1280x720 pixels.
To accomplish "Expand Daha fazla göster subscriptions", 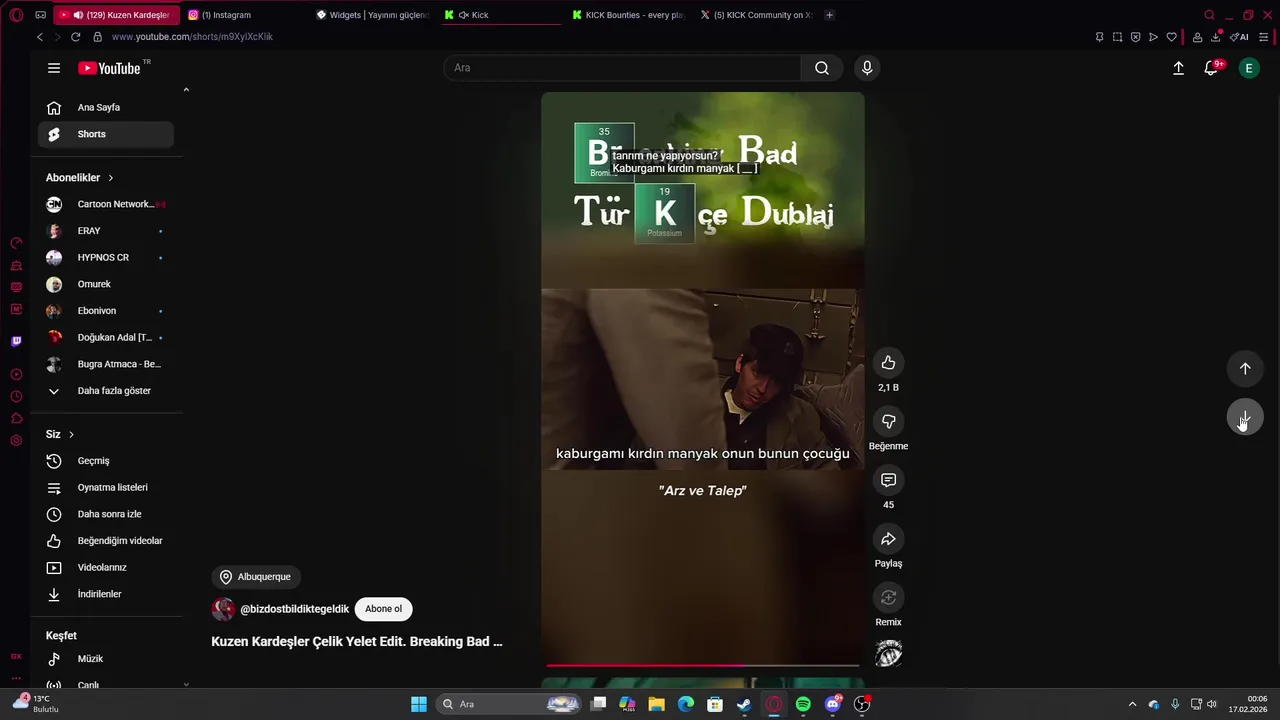I will pyautogui.click(x=106, y=391).
